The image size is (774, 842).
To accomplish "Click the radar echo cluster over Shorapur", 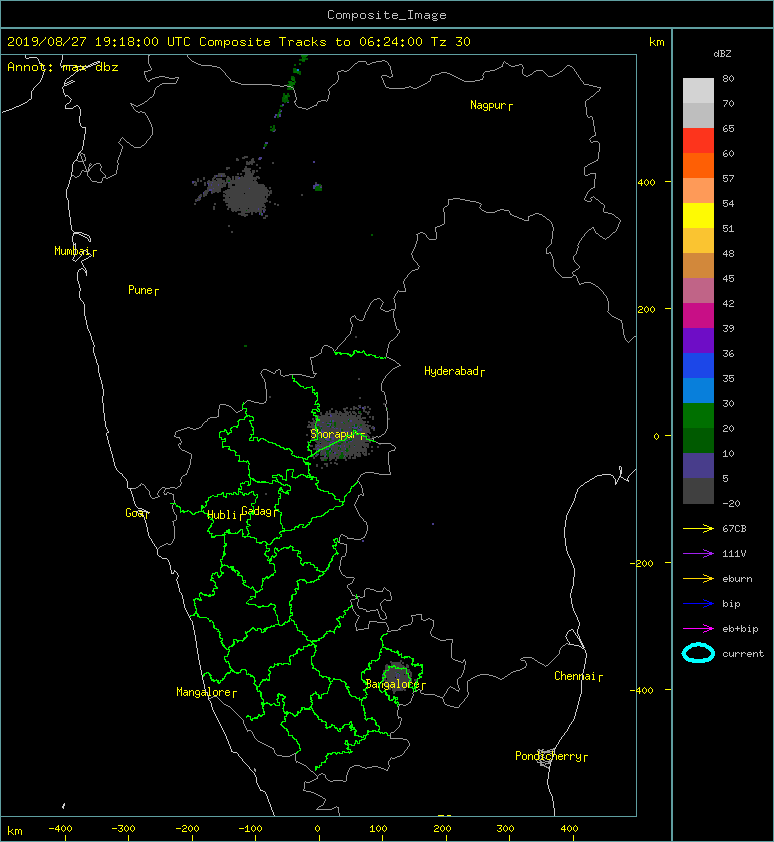I will (x=341, y=434).
